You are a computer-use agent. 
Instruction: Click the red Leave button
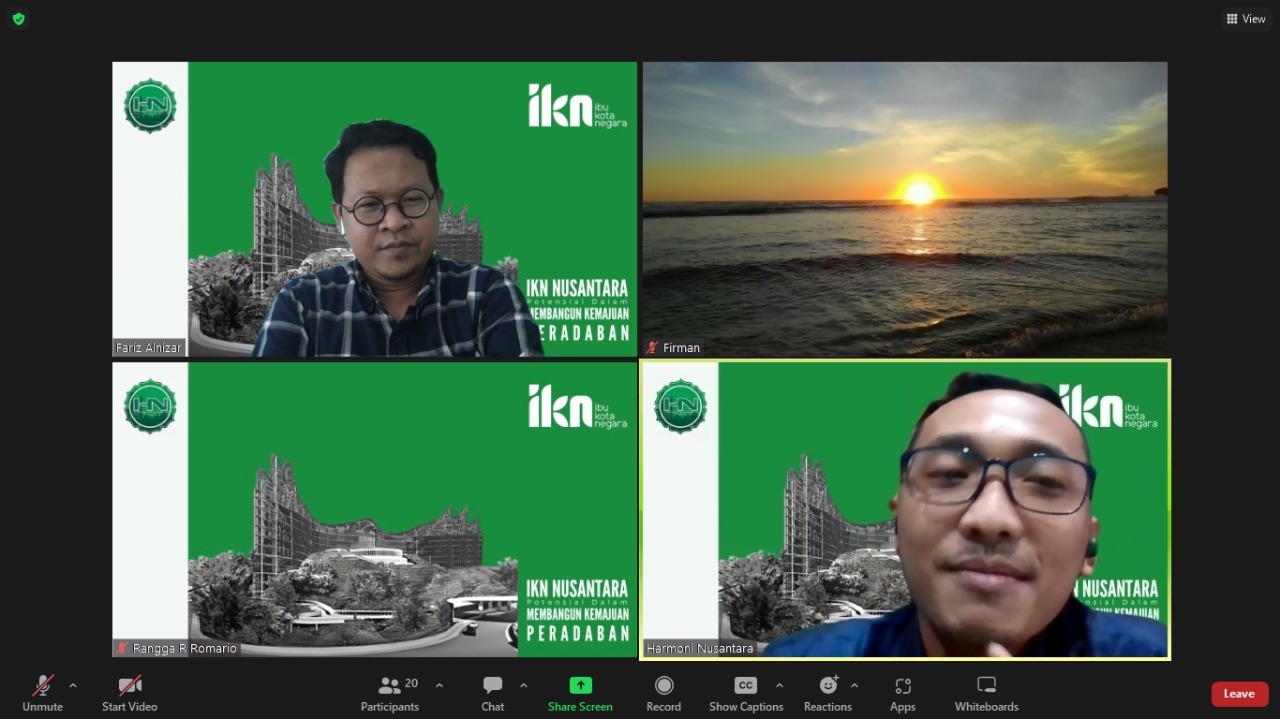[x=1239, y=694]
